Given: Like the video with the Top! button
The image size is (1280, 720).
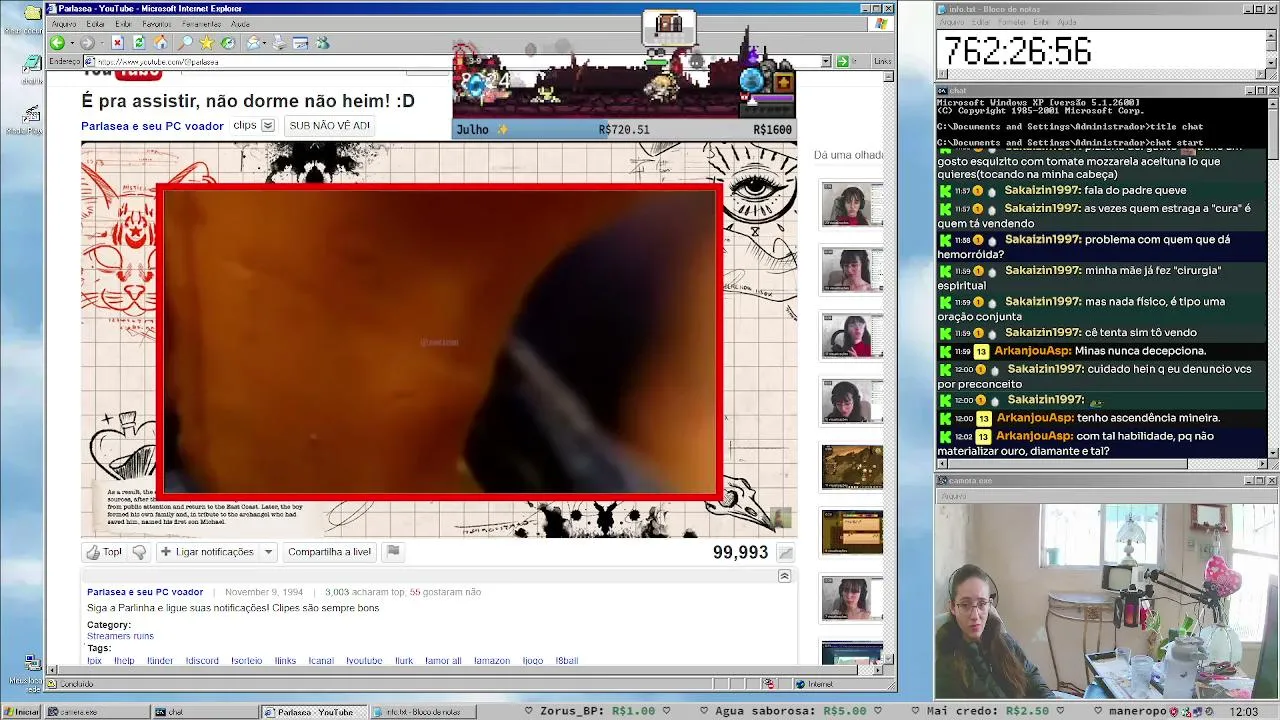Looking at the screenshot, I should tap(104, 552).
